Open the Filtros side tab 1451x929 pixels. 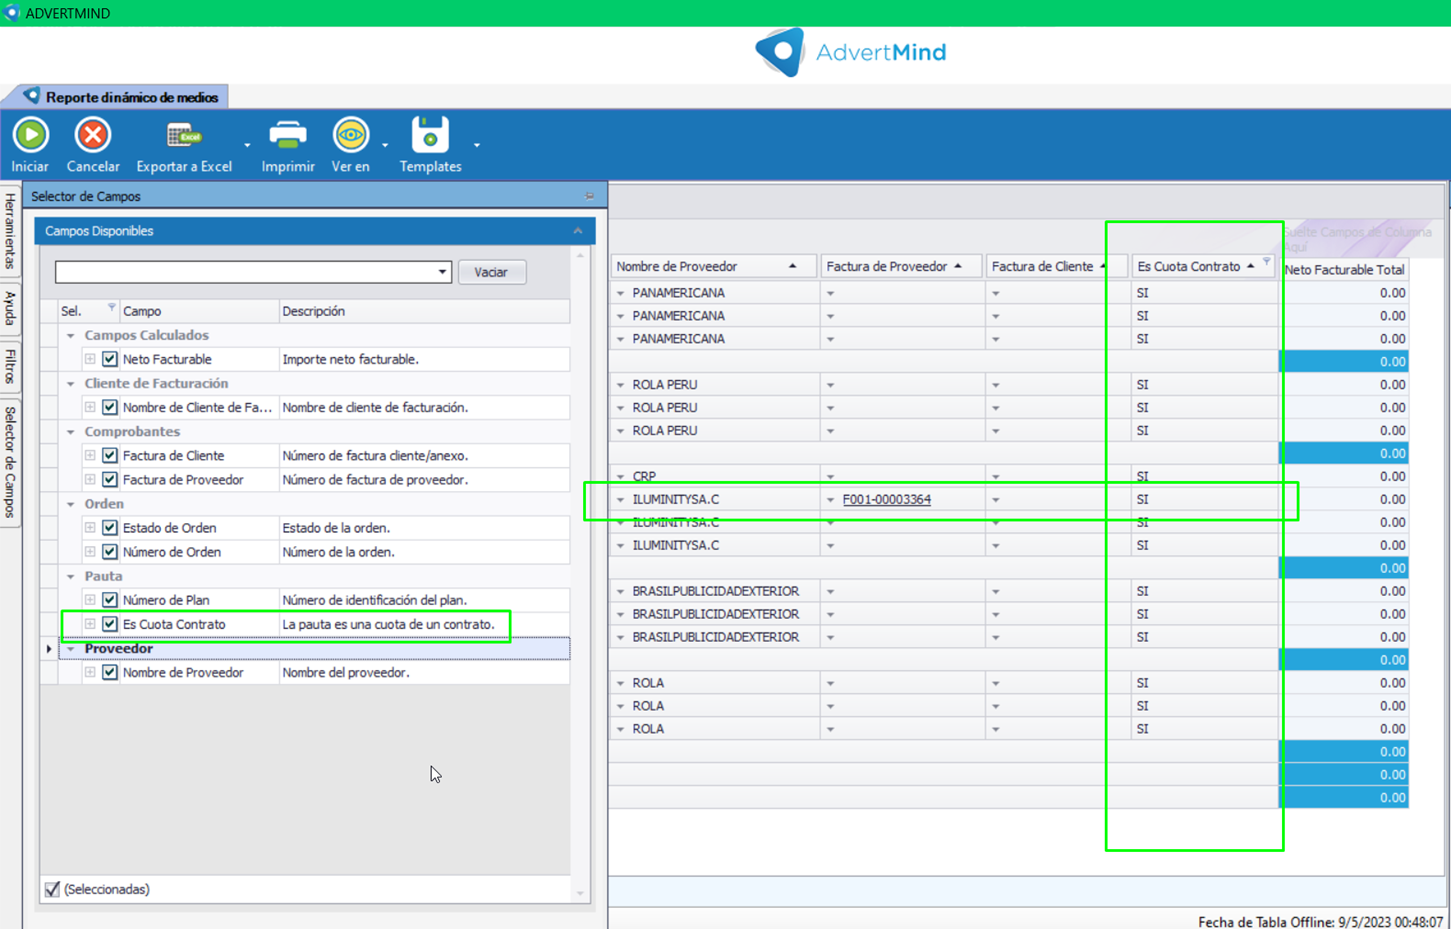(x=10, y=366)
